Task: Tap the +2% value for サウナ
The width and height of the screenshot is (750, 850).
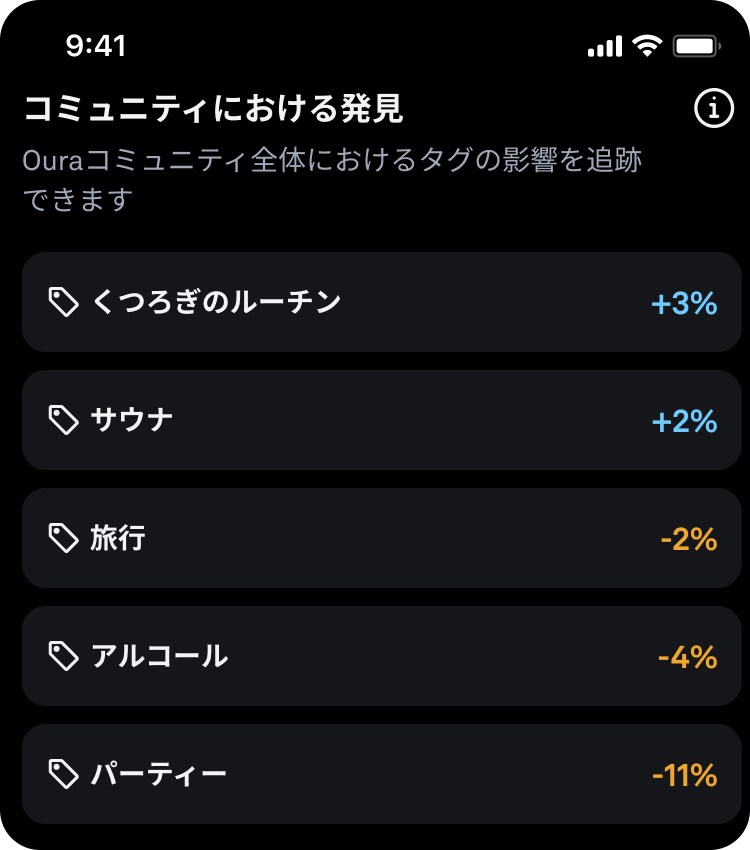Action: coord(684,421)
